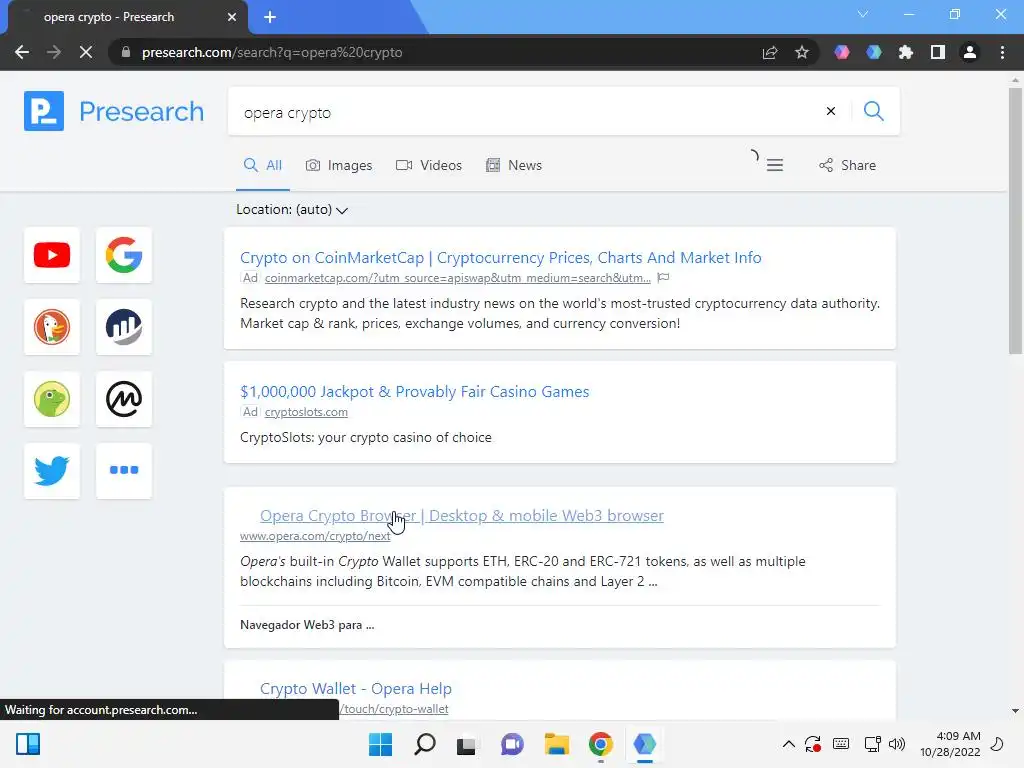
Task: Click the scrollbar down arrow
Action: [x=1015, y=711]
